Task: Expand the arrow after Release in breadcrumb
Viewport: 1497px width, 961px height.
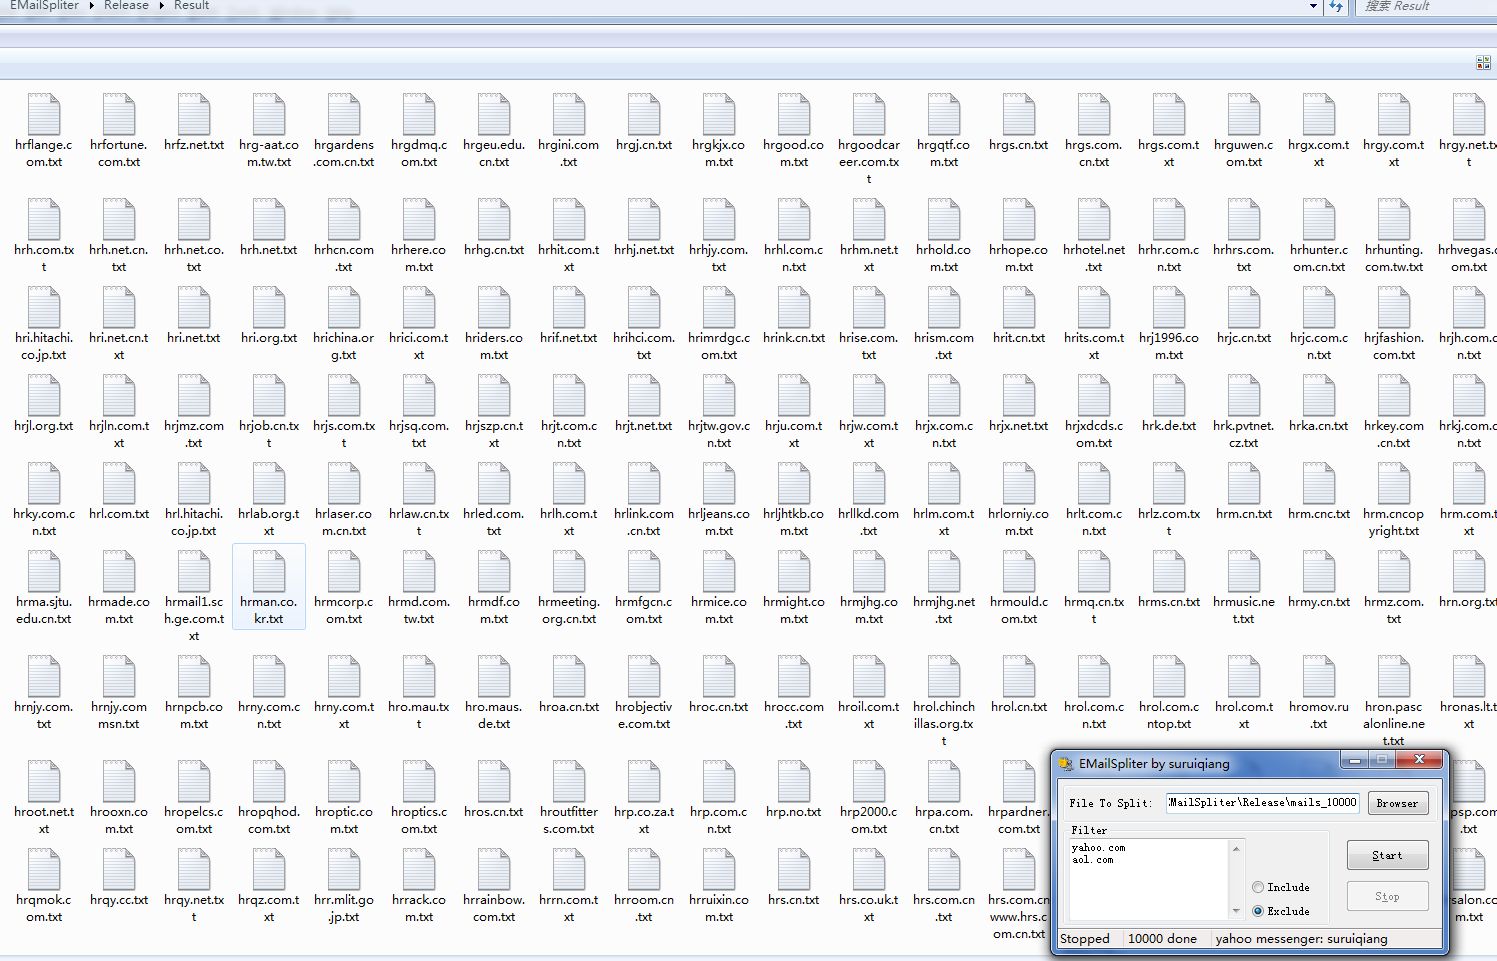Action: (161, 6)
